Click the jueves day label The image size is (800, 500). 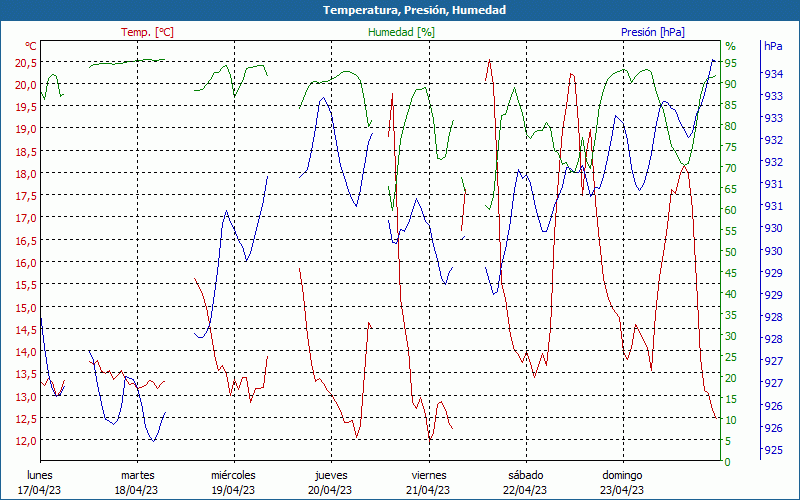(331, 476)
